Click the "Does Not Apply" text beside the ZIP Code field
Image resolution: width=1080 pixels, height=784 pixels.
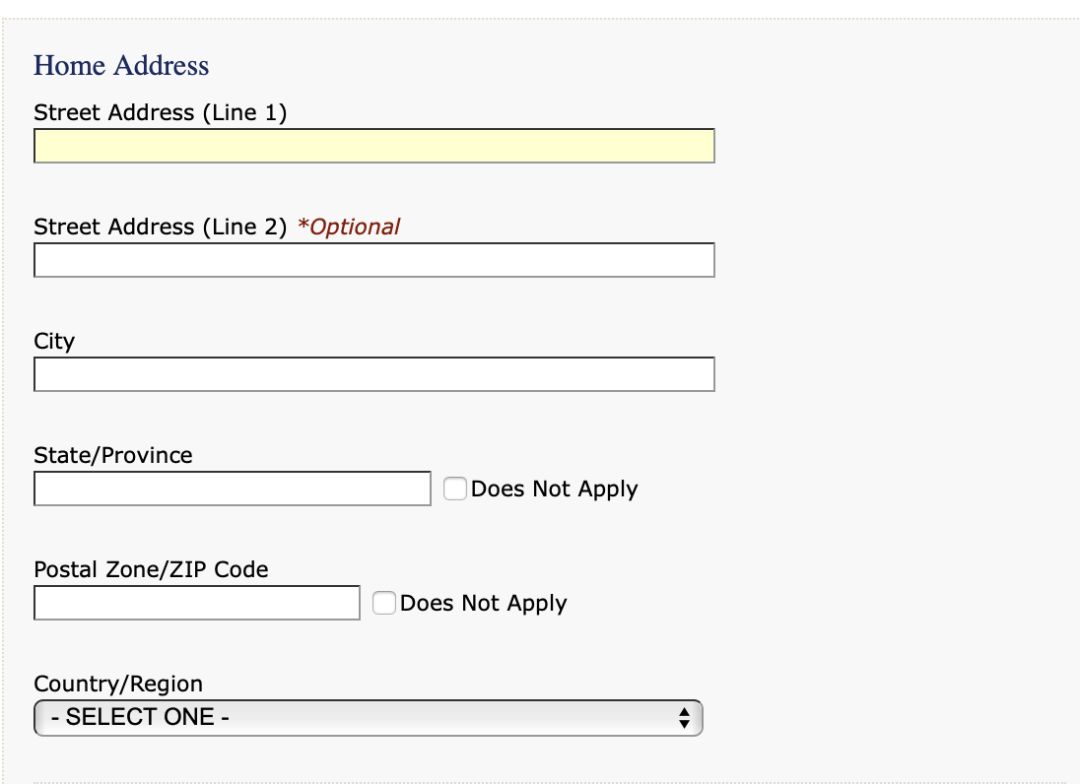click(x=484, y=604)
